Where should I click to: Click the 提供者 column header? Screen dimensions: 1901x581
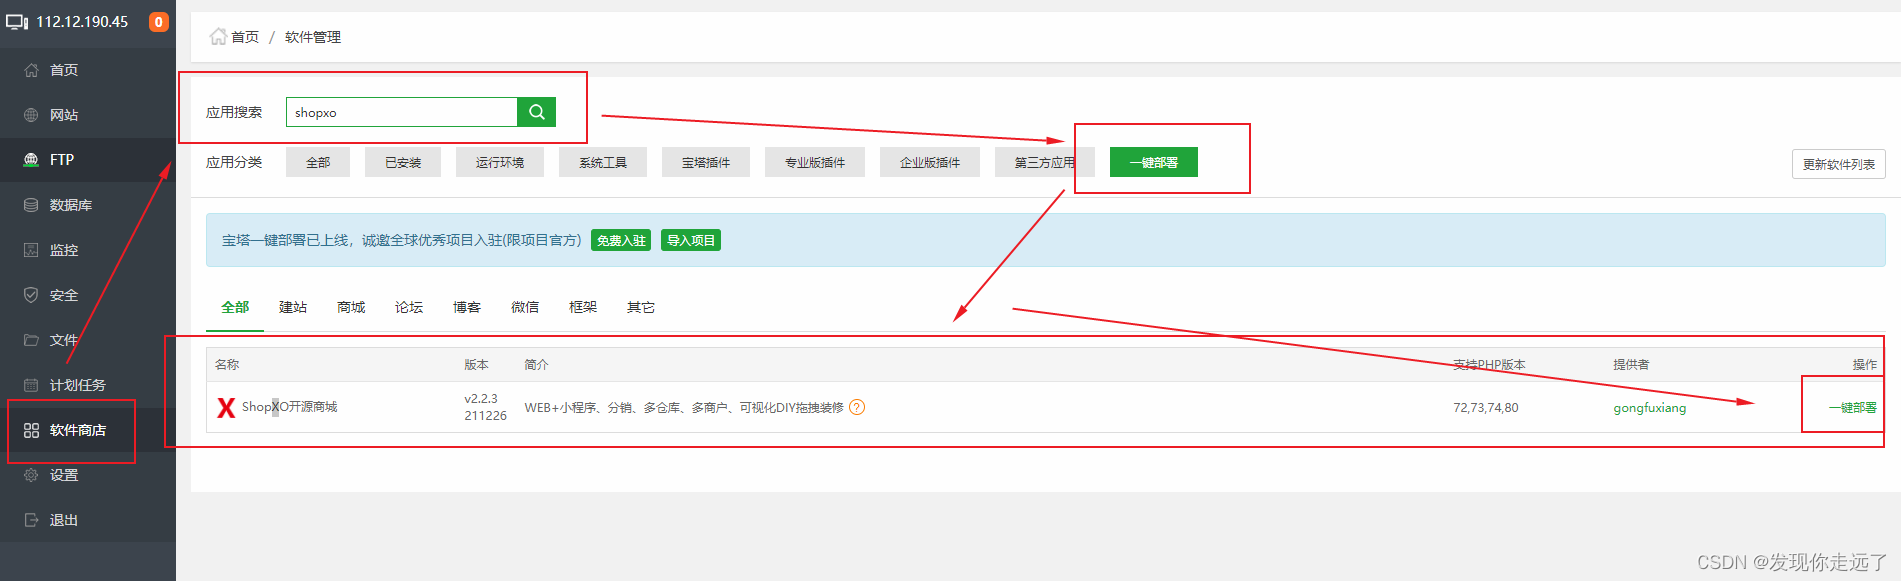tap(1631, 364)
